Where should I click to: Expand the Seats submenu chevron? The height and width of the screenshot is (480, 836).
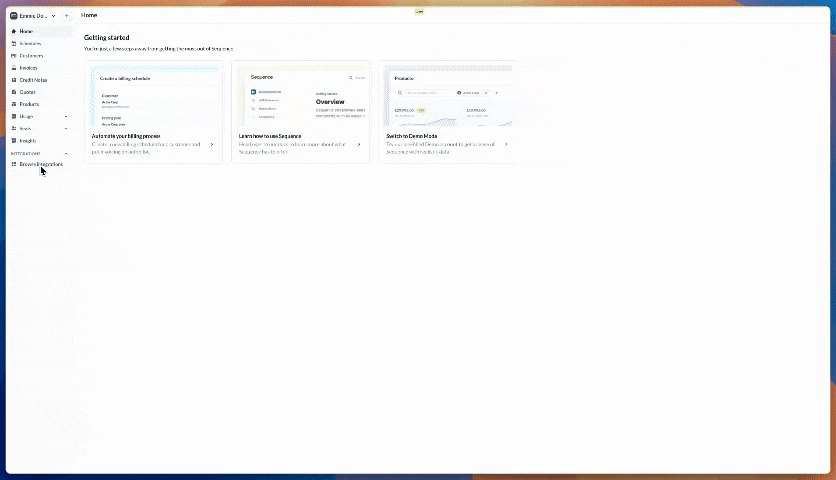coord(66,129)
